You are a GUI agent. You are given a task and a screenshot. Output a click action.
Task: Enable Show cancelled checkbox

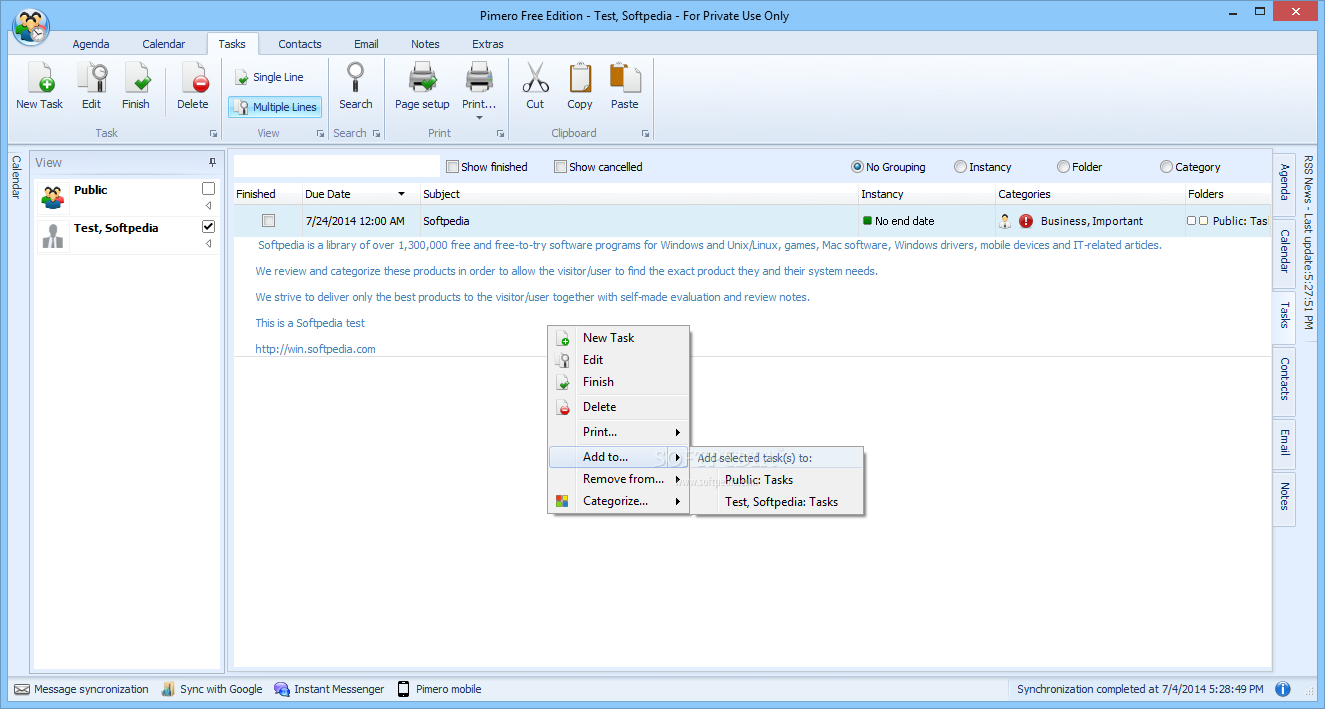[x=561, y=167]
